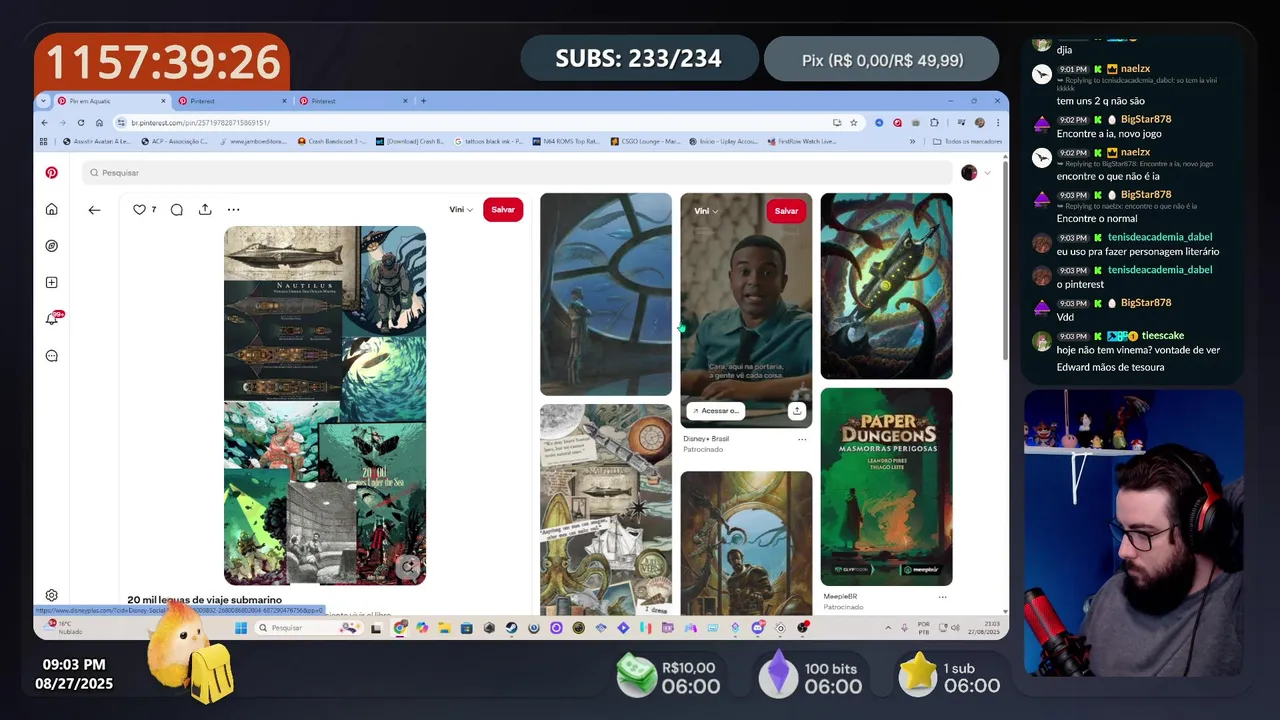Click the Pinterest 'Pesquisar' search field
This screenshot has height=720, width=1280.
coord(517,173)
